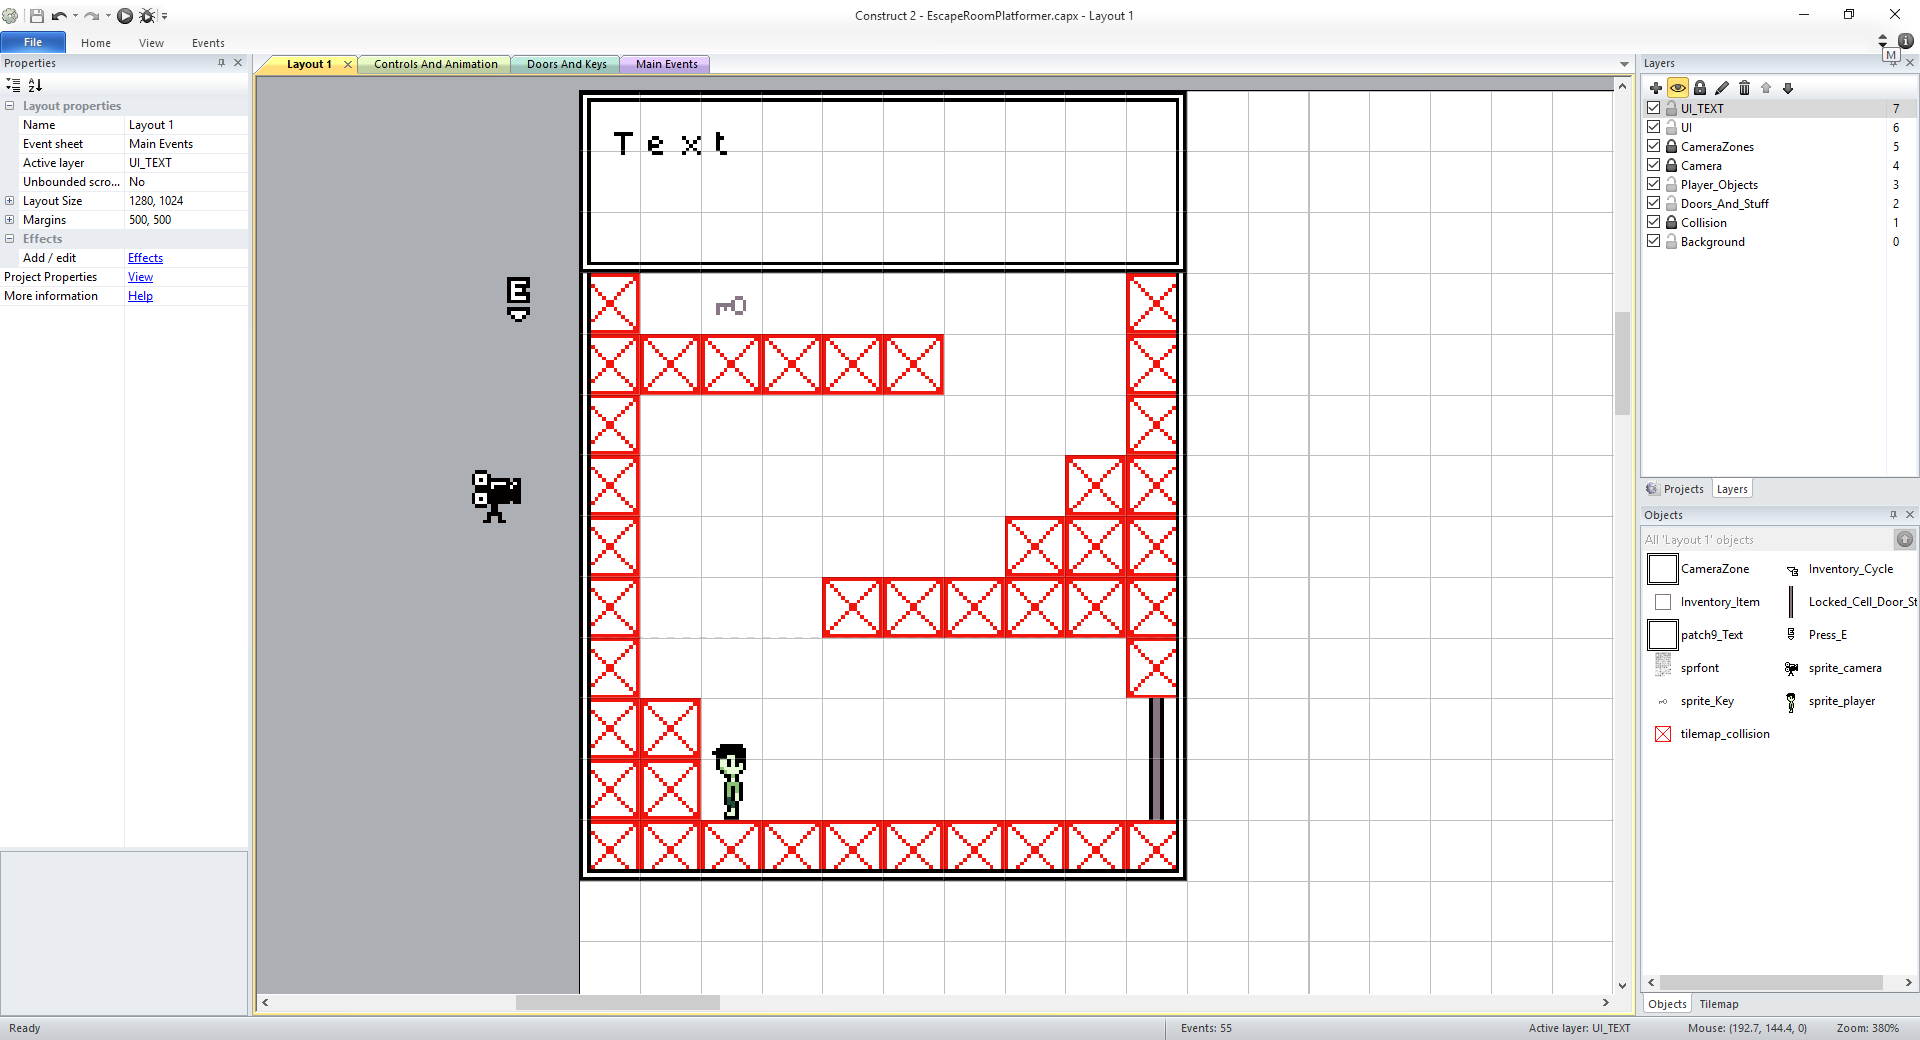Switch to the Home ribbon tab
The height and width of the screenshot is (1040, 1920).
pos(96,43)
